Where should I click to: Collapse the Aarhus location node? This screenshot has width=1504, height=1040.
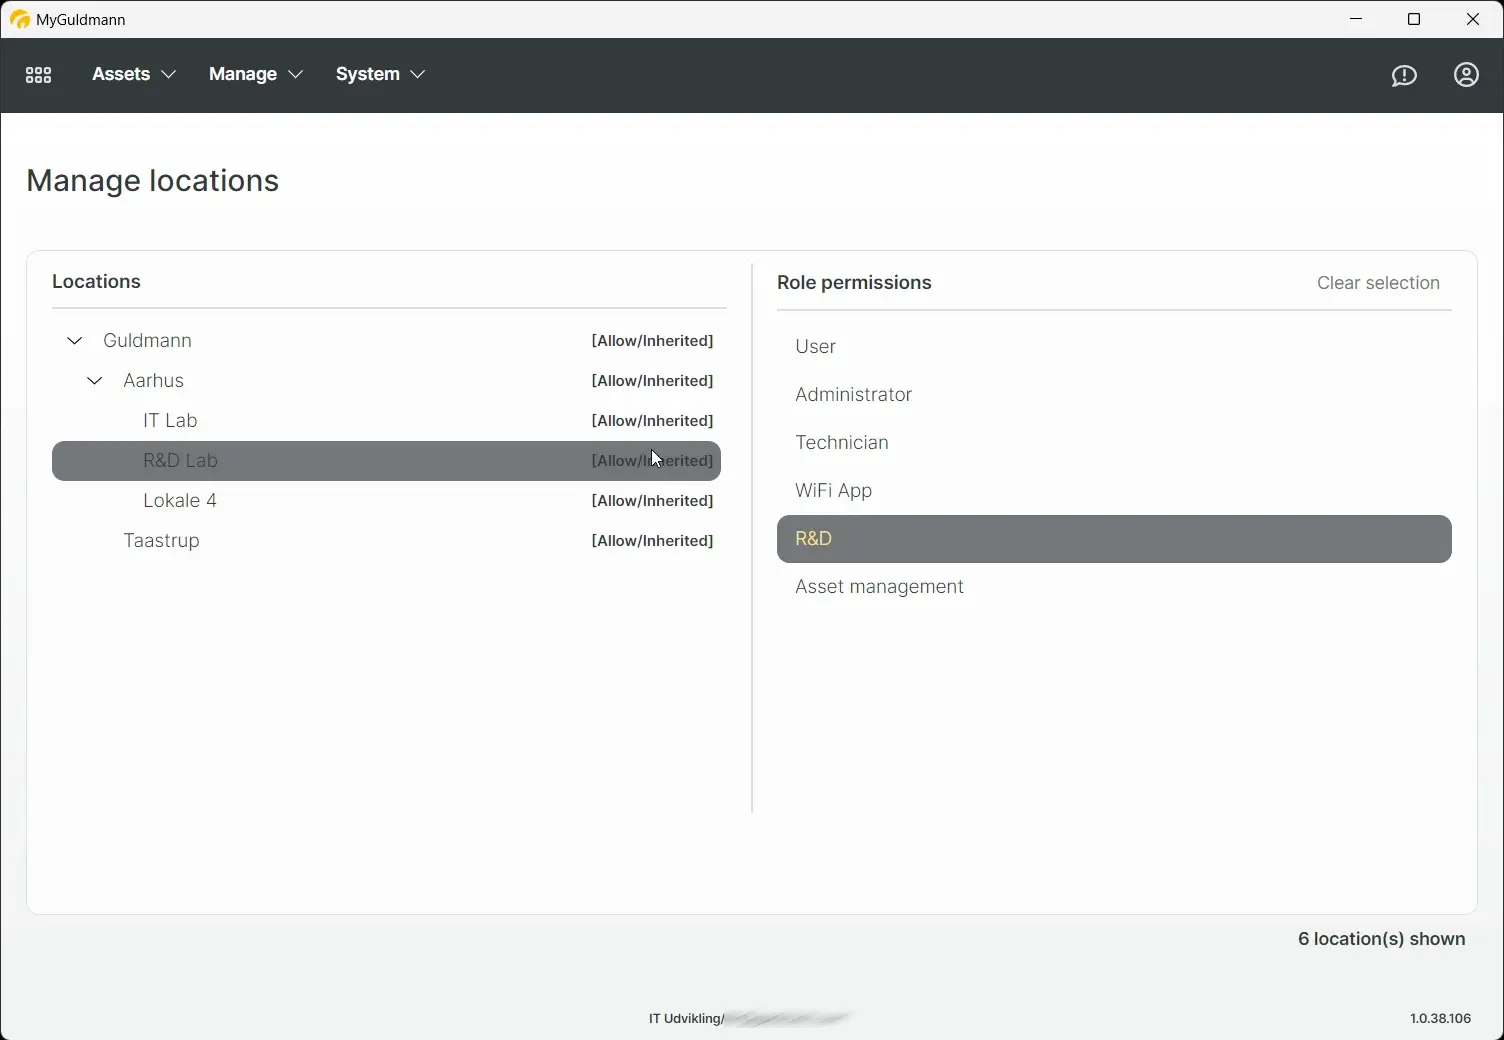94,380
